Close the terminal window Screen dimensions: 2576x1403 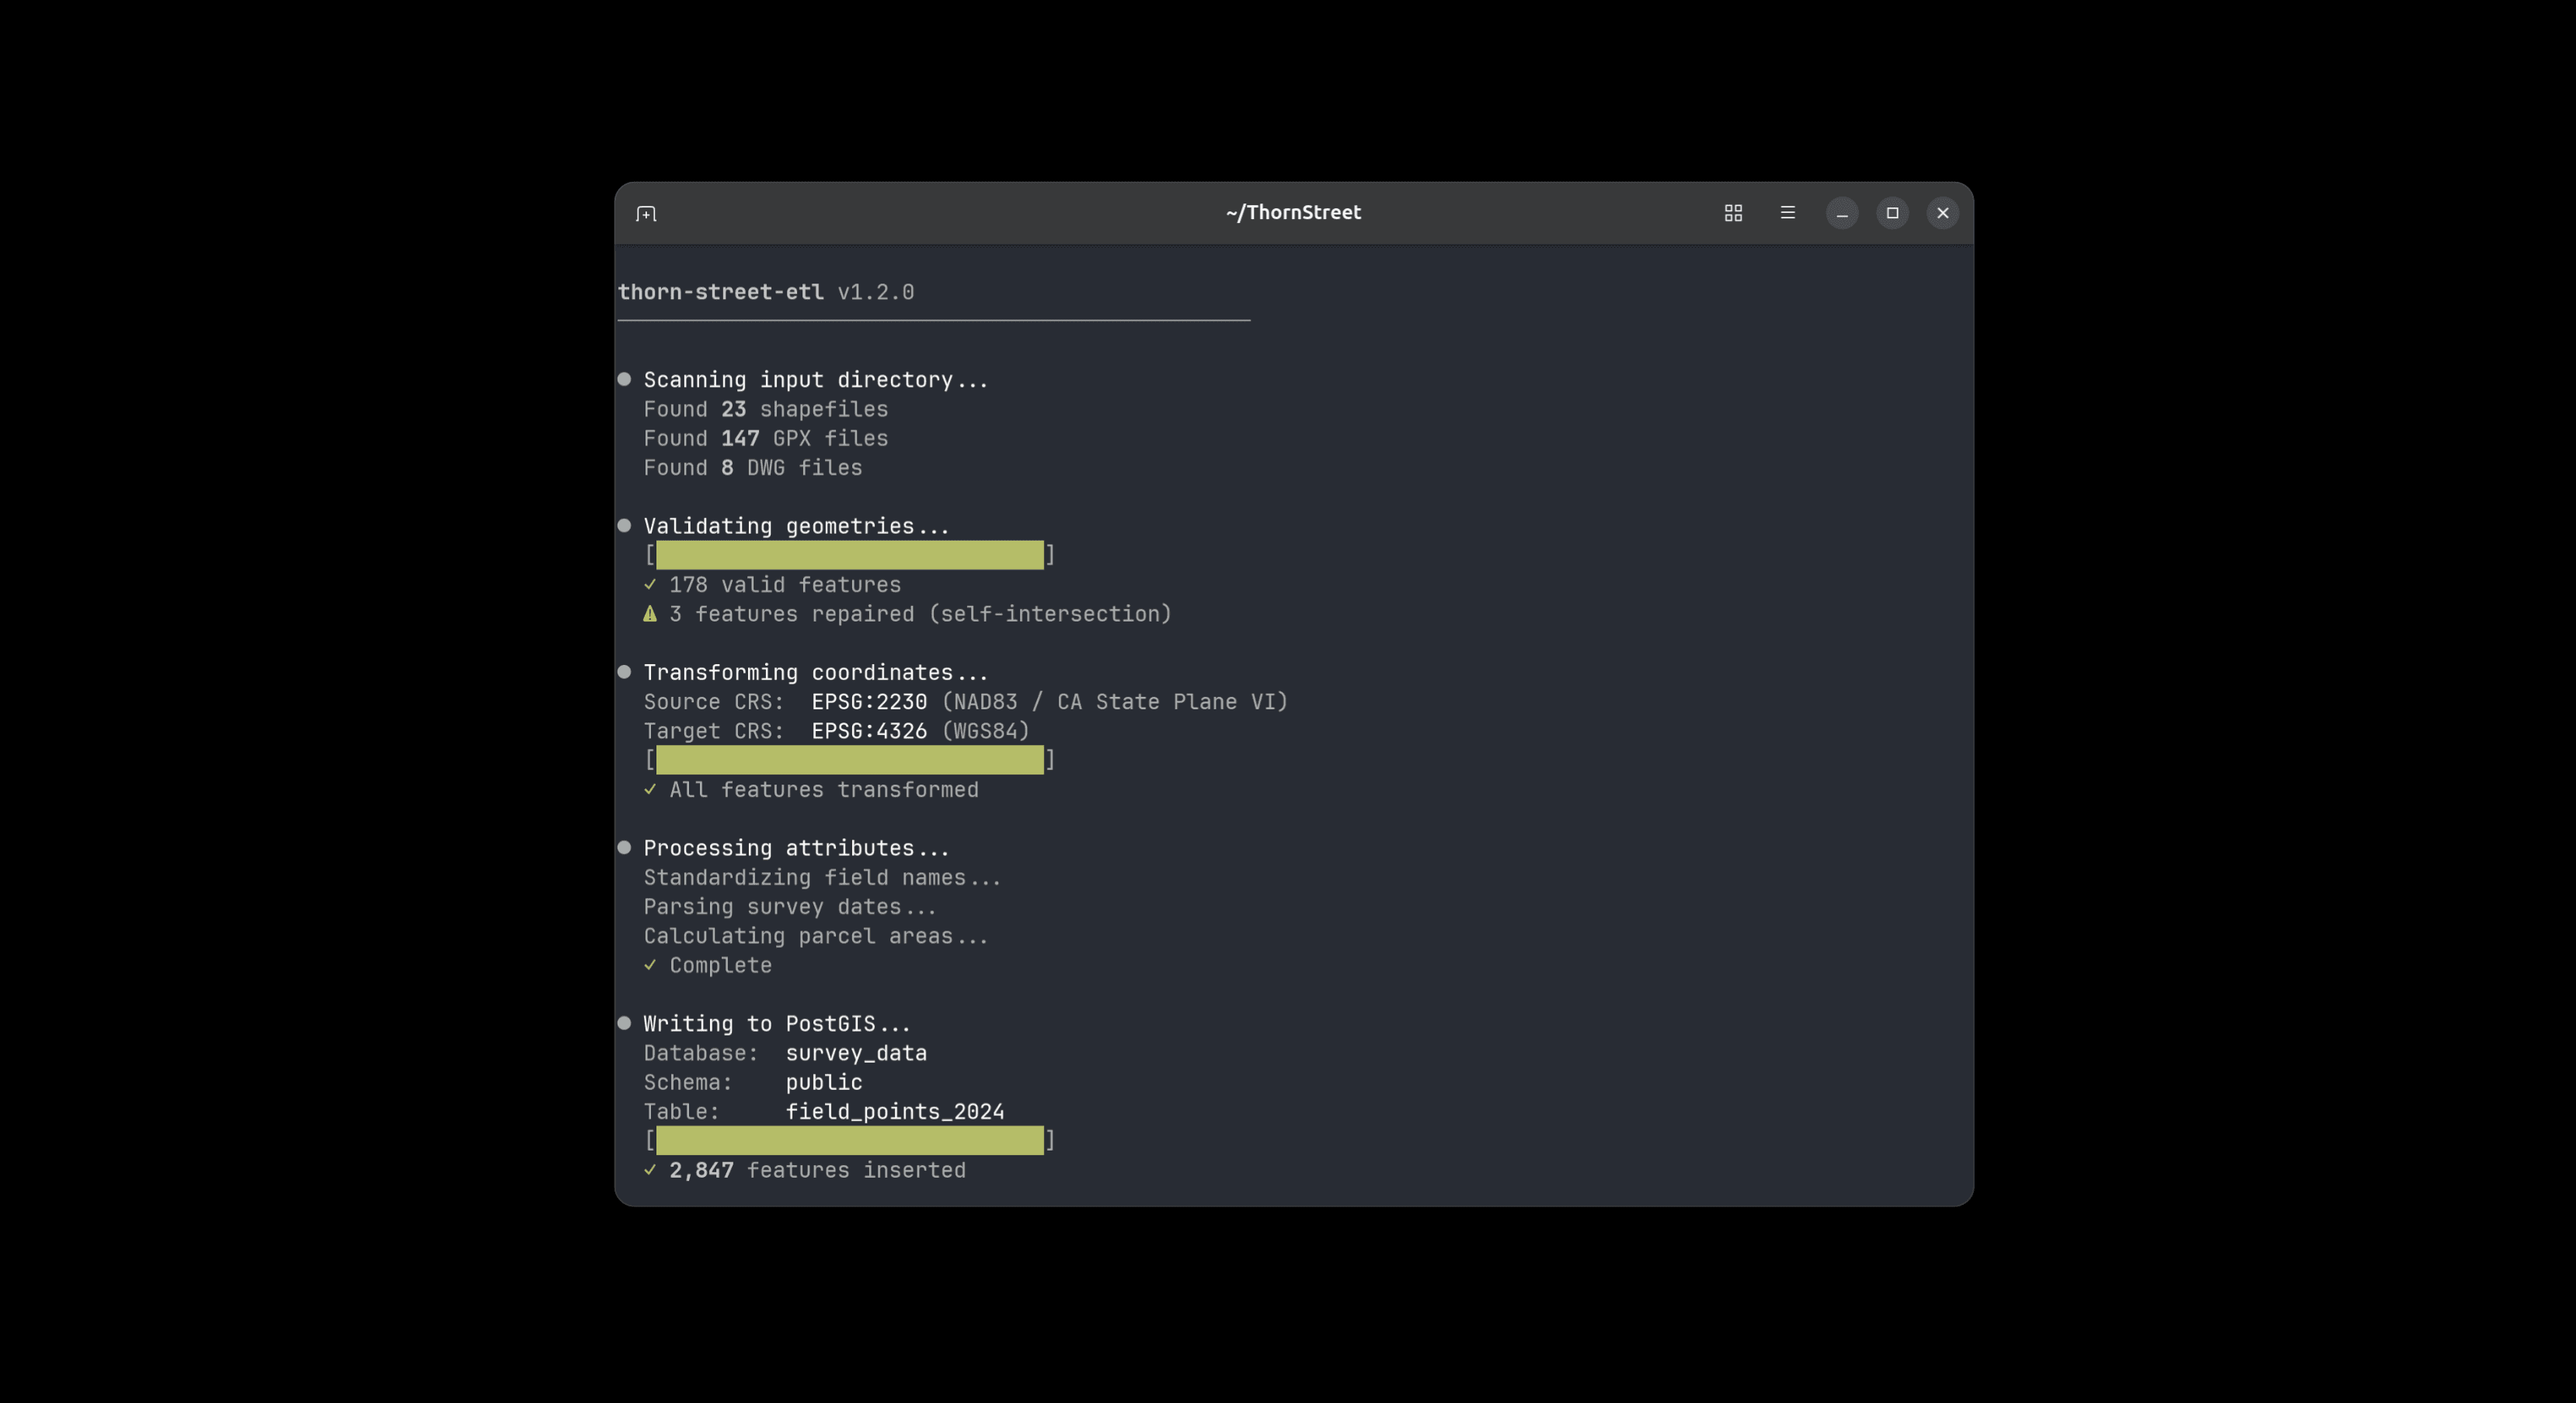[x=1942, y=213]
